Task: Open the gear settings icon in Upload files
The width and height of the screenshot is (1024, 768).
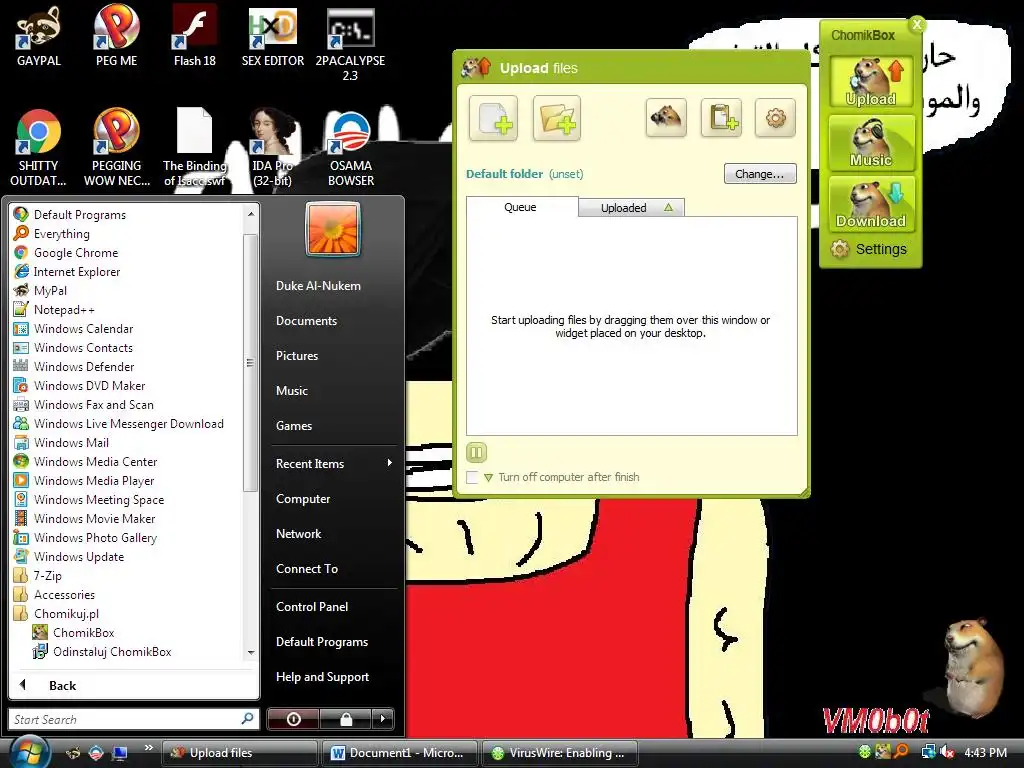Action: pos(775,118)
